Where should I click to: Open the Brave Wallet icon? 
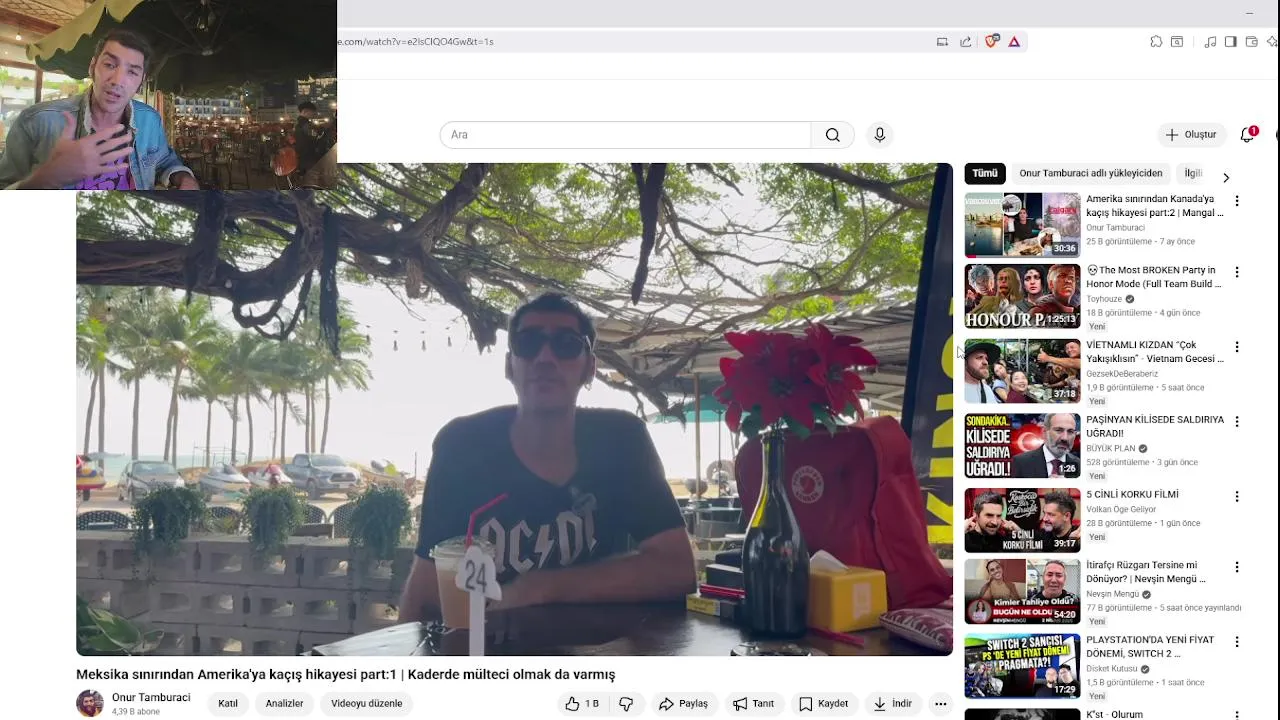point(1252,41)
